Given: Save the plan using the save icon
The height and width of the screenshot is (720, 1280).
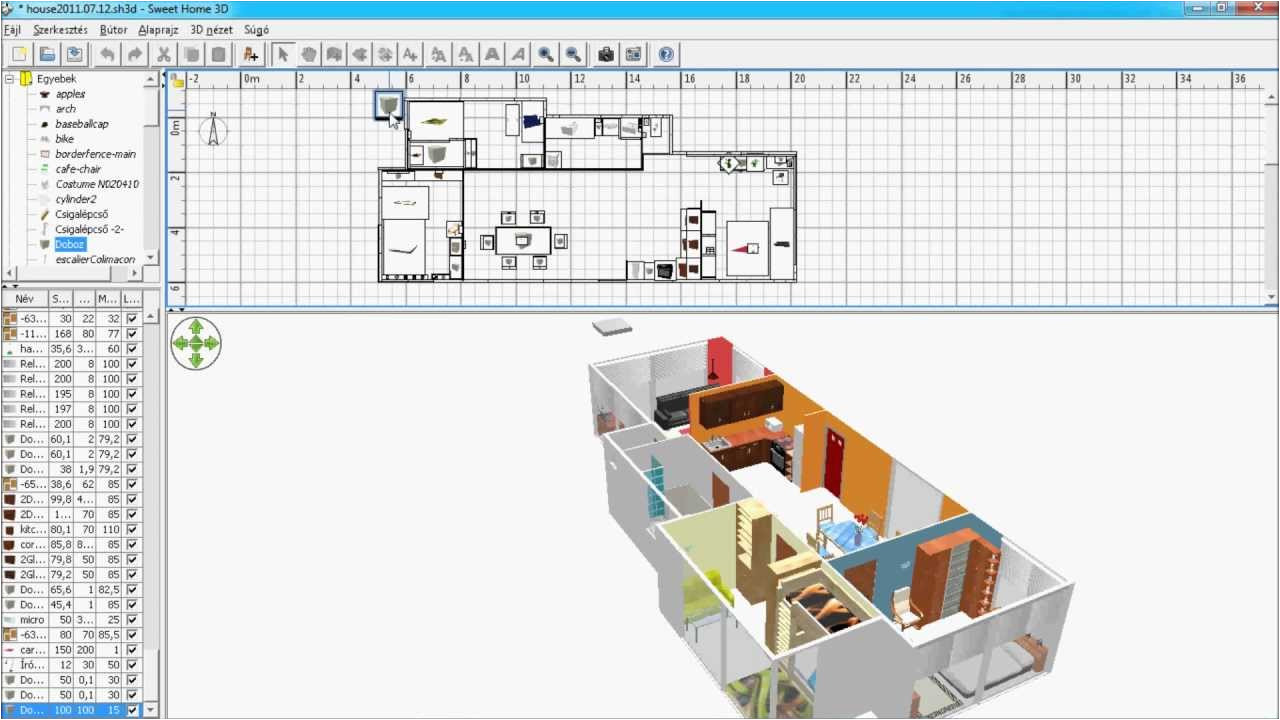Looking at the screenshot, I should click(x=74, y=54).
